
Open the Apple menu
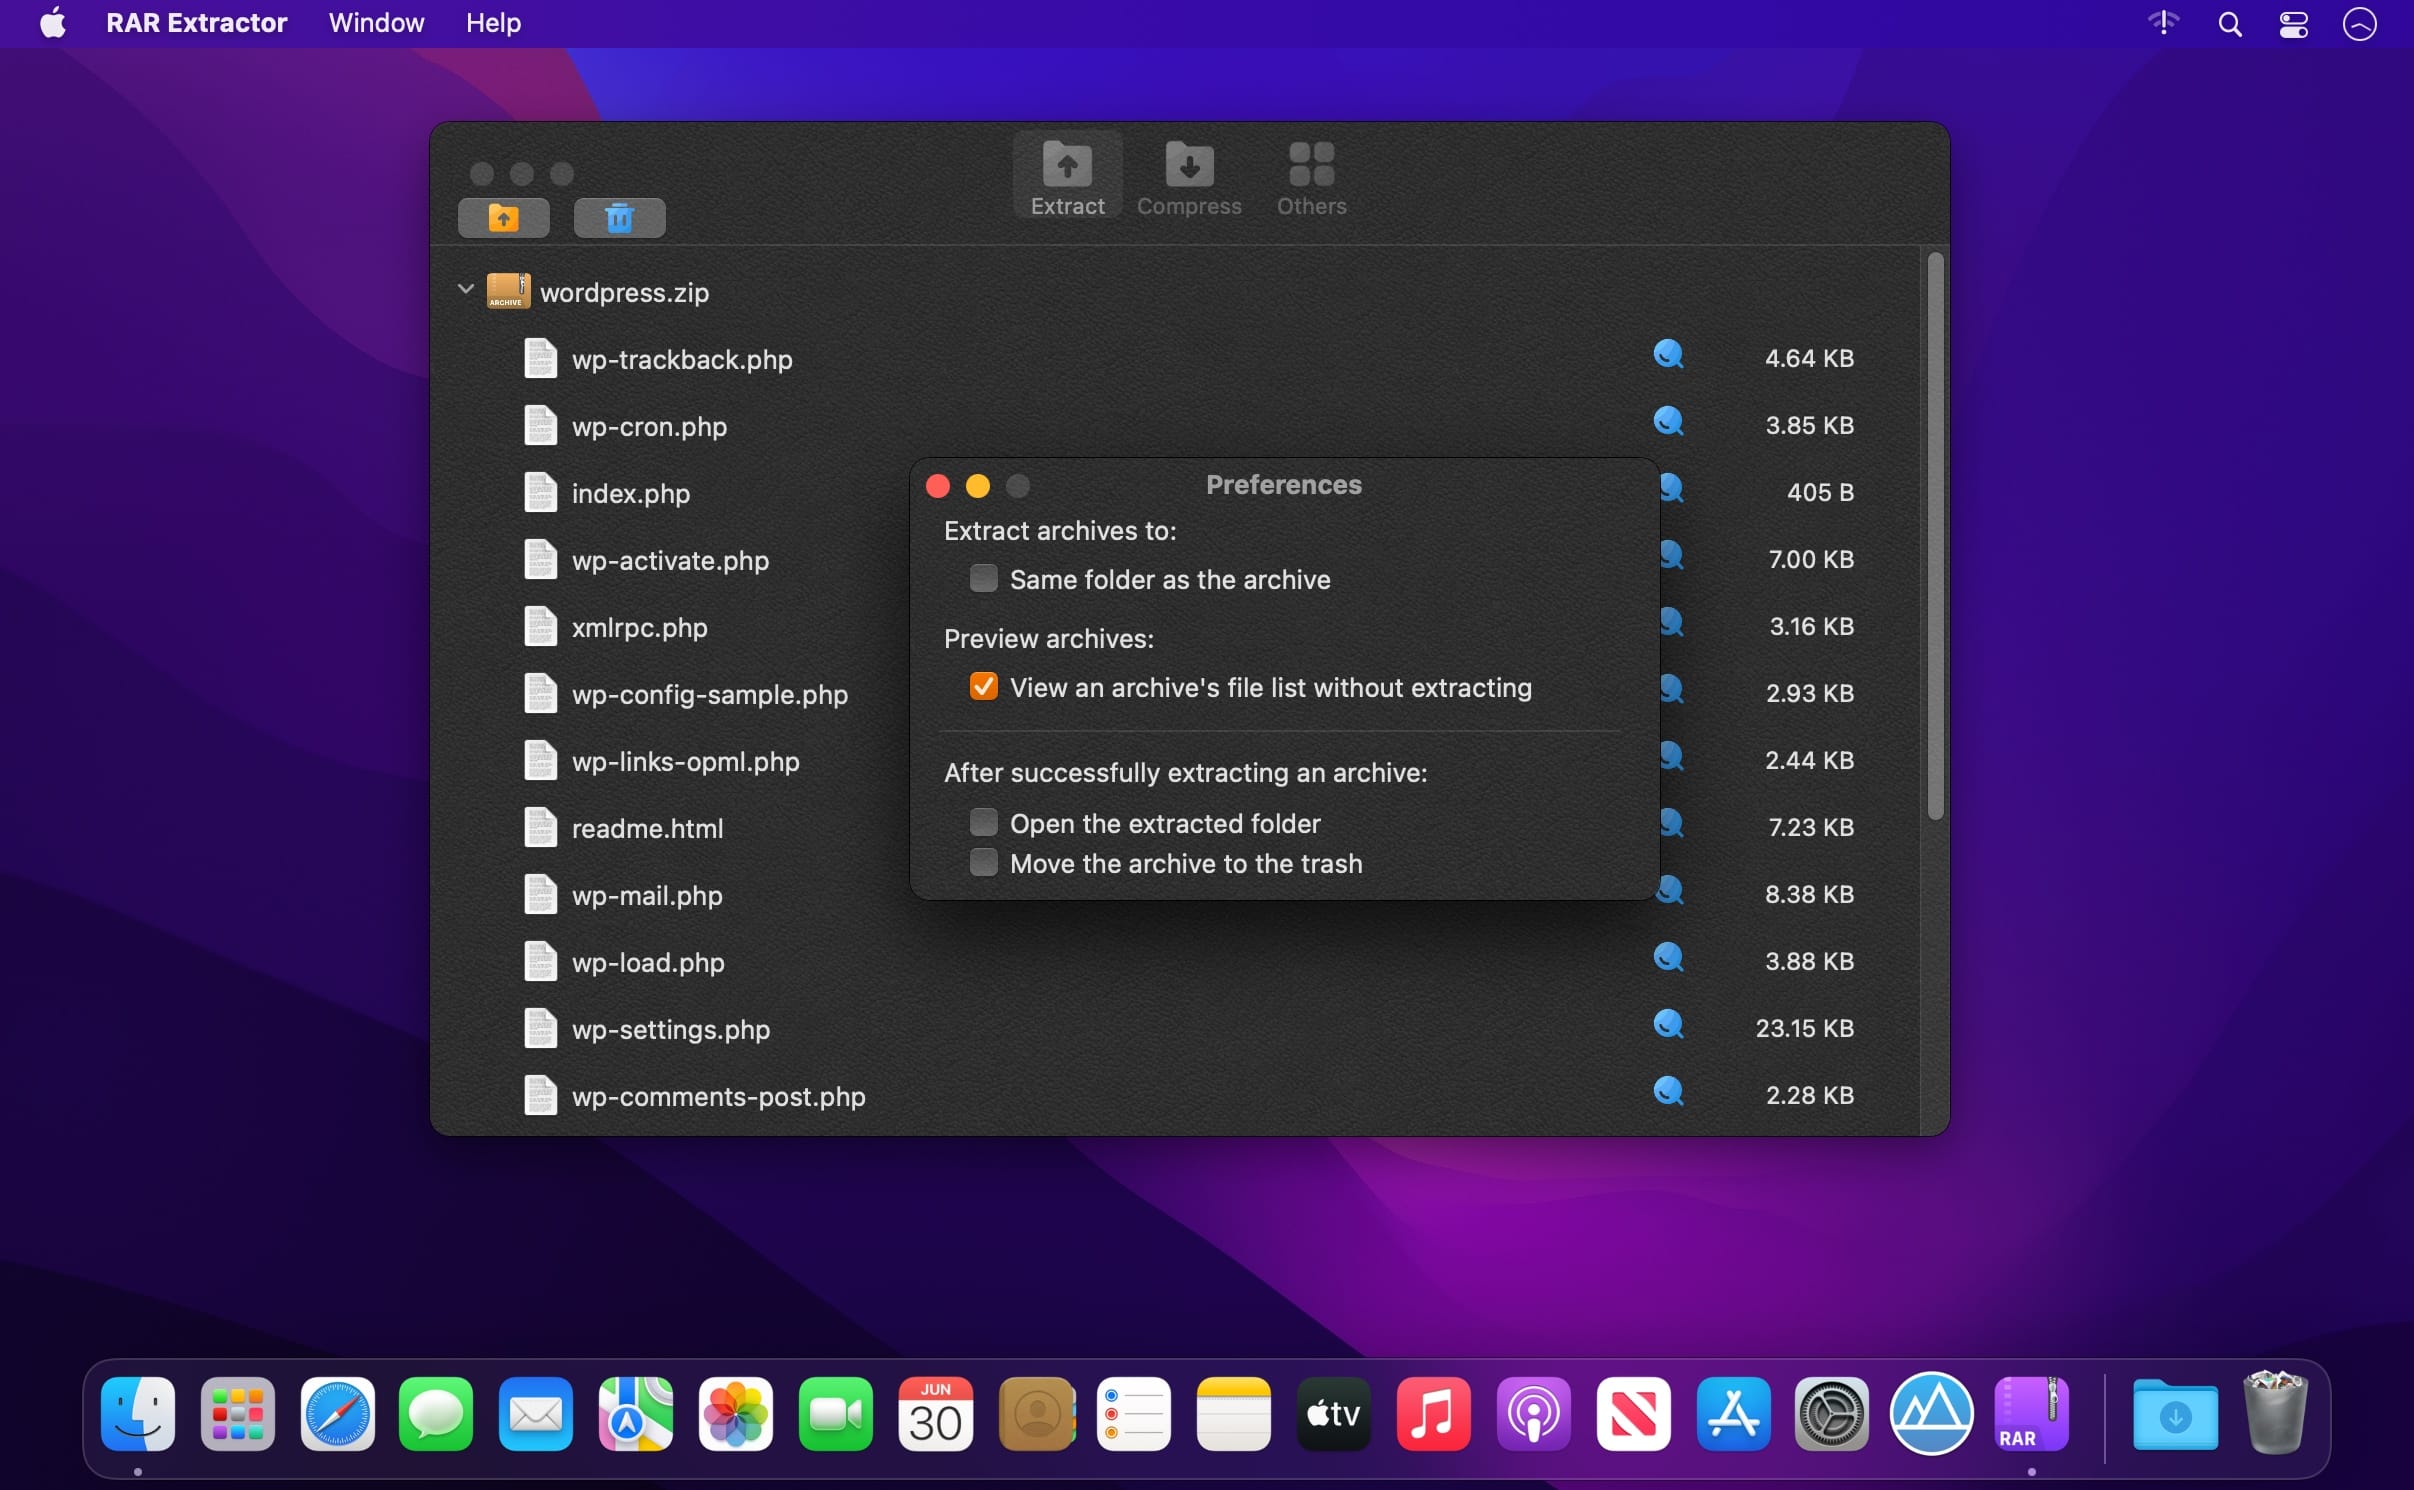click(x=53, y=23)
